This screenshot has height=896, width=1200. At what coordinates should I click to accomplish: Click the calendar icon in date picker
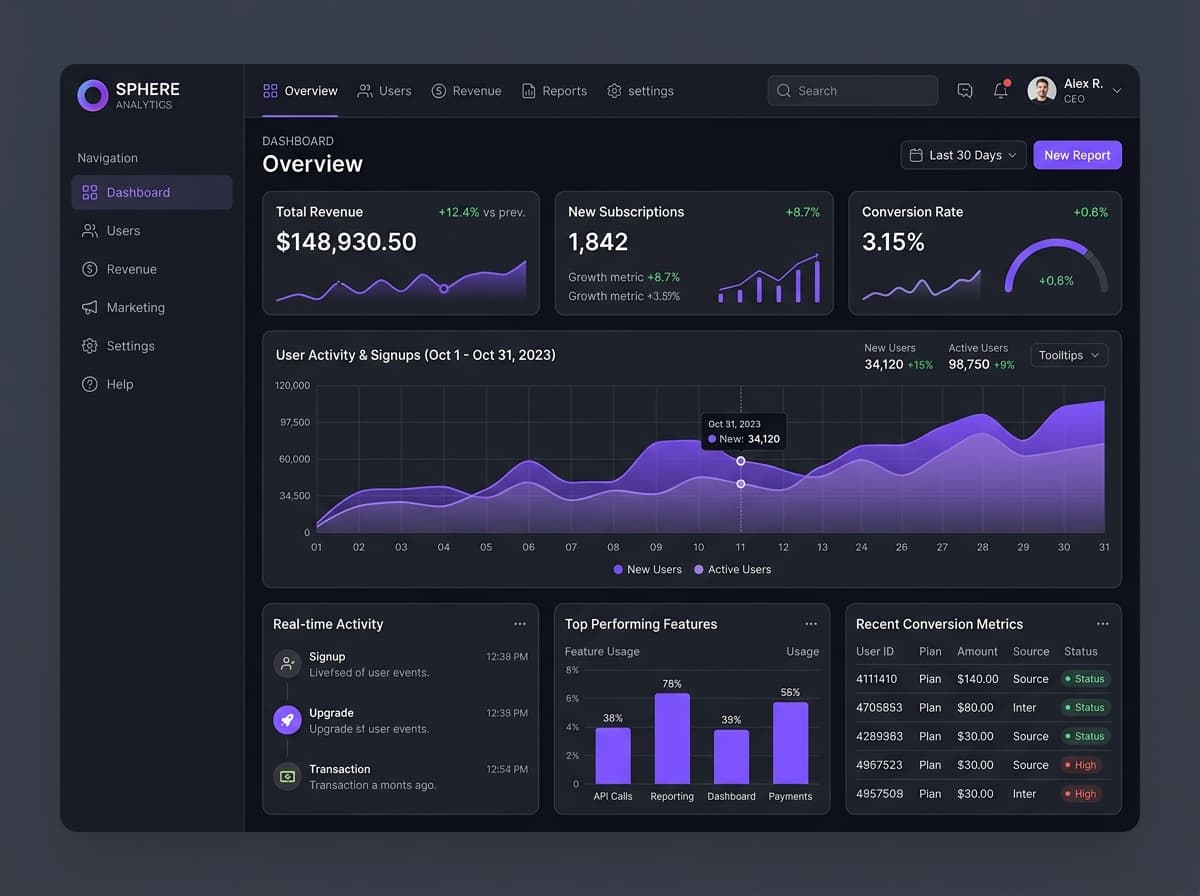click(916, 155)
